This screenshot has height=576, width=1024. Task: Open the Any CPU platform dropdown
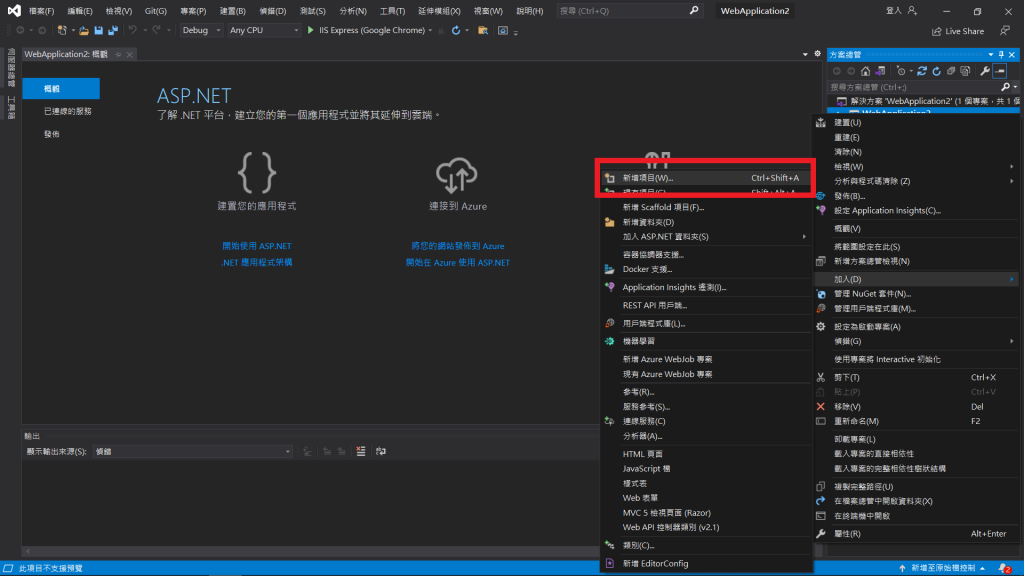coord(264,30)
